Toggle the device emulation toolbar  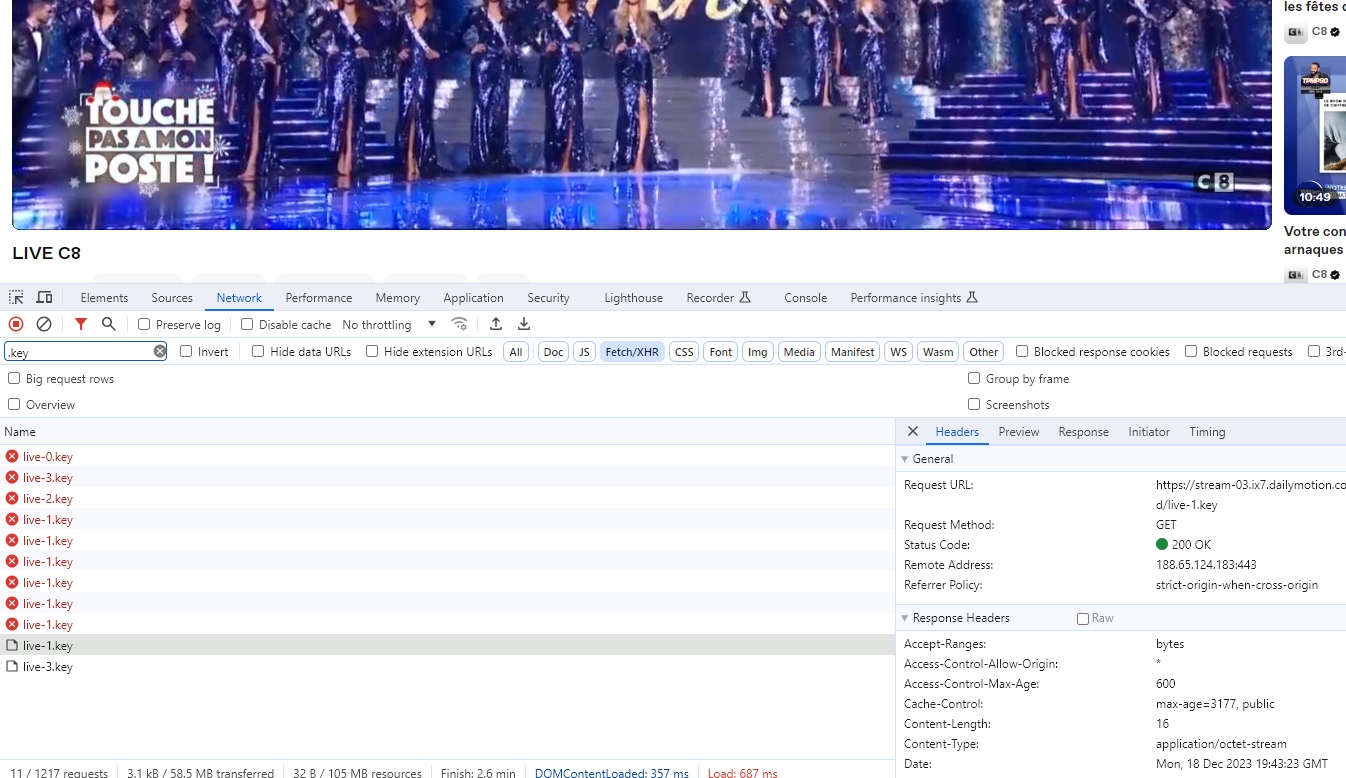point(44,297)
